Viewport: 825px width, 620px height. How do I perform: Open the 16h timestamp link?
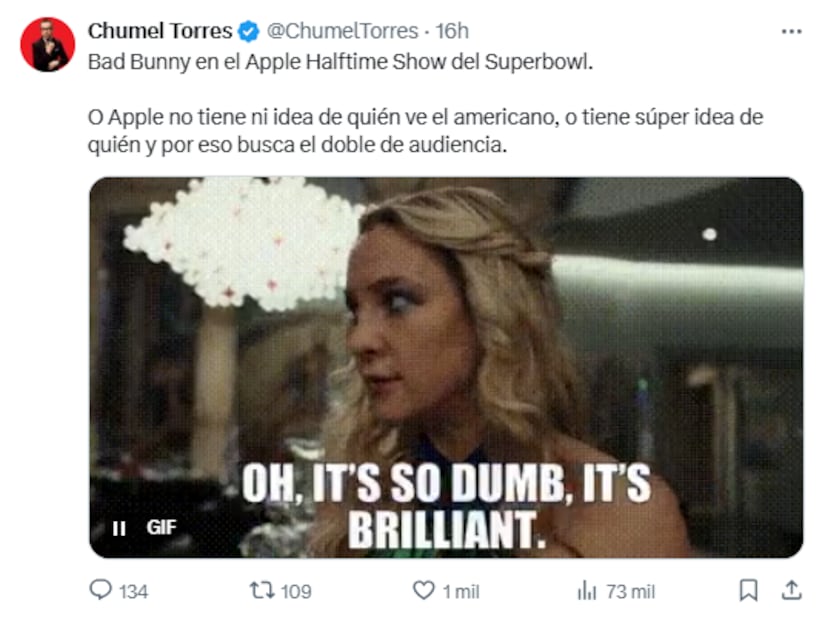(452, 31)
